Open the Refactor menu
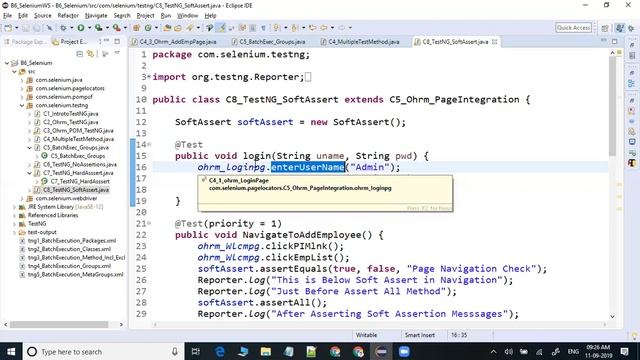This screenshot has height=360, width=640. coord(68,16)
